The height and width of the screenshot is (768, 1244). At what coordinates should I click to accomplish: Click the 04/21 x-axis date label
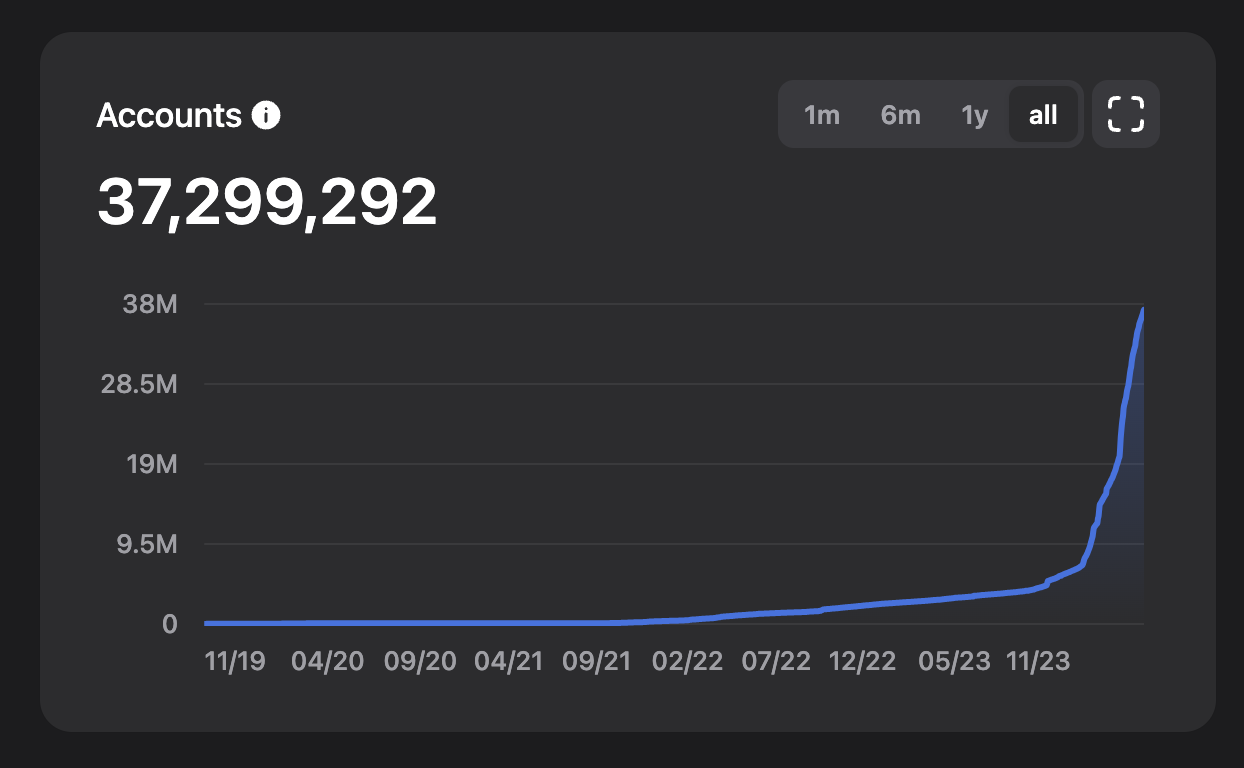pyautogui.click(x=508, y=662)
